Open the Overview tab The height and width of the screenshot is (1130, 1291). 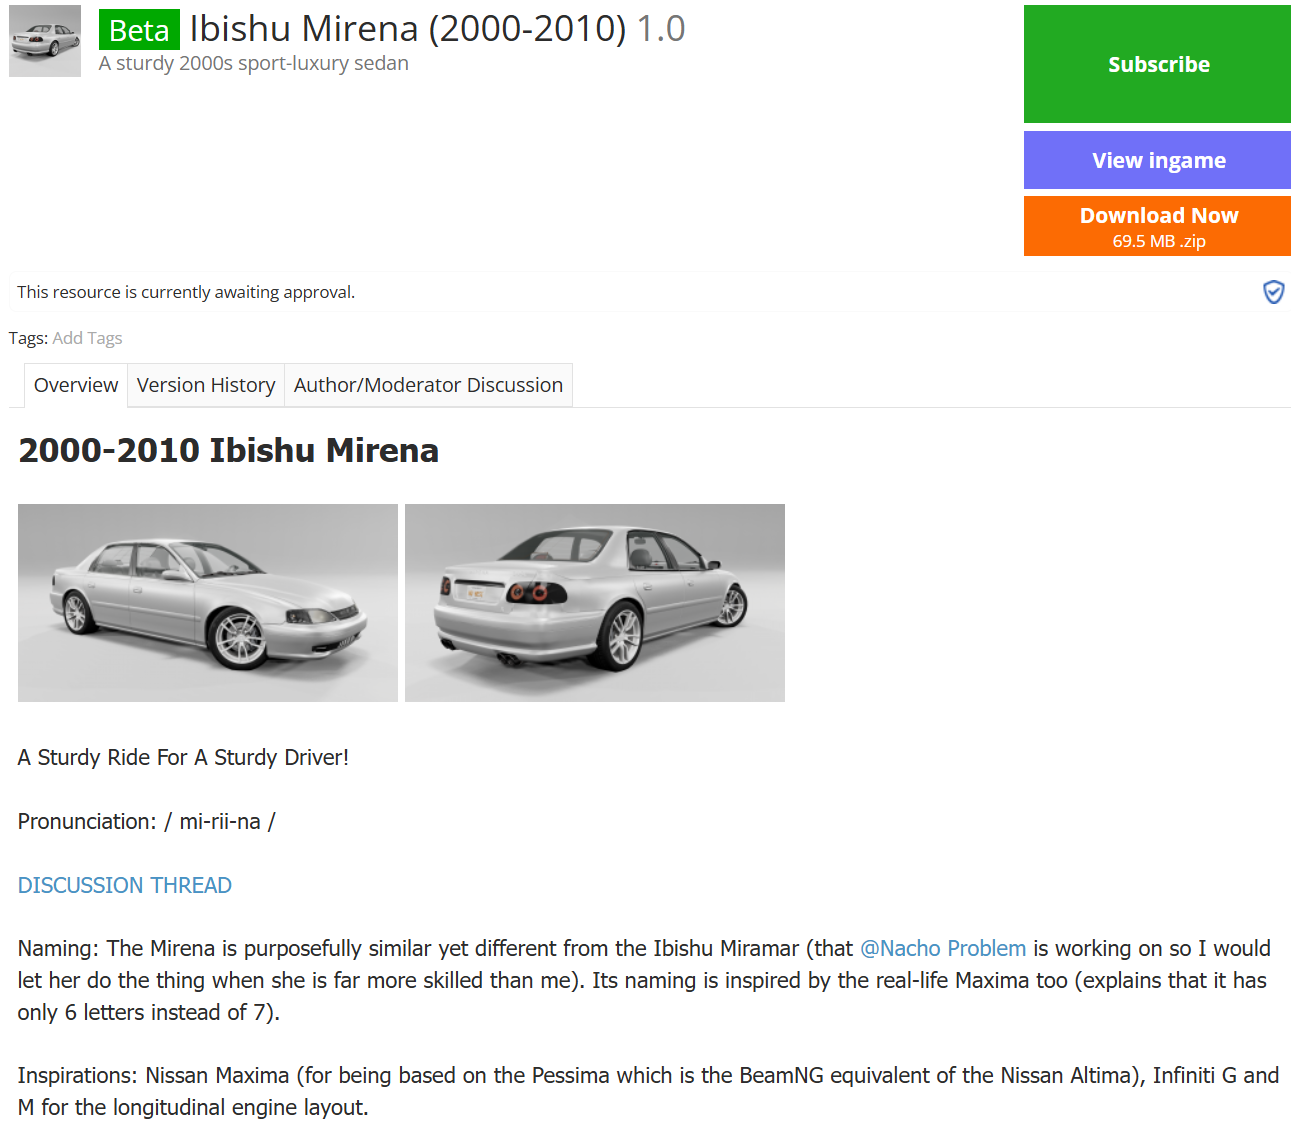pos(76,385)
